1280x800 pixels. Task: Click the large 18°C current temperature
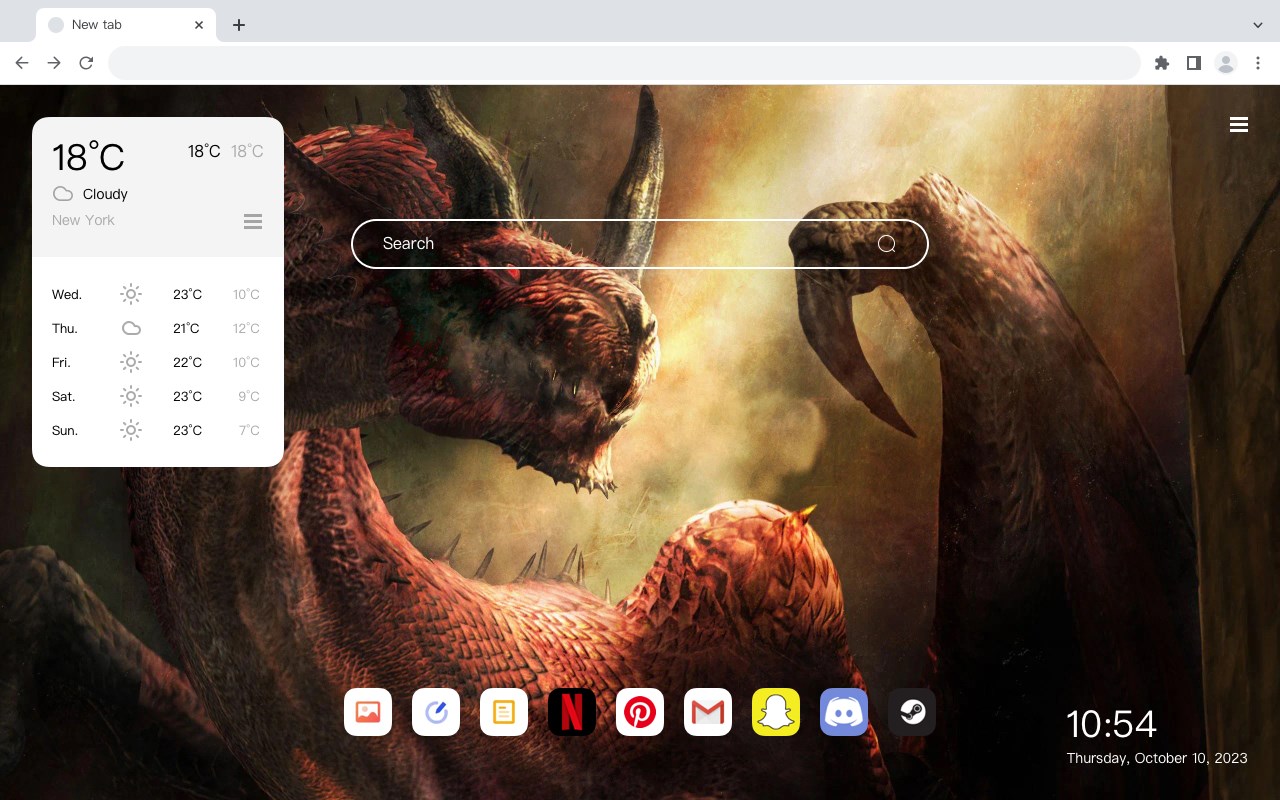tap(88, 157)
